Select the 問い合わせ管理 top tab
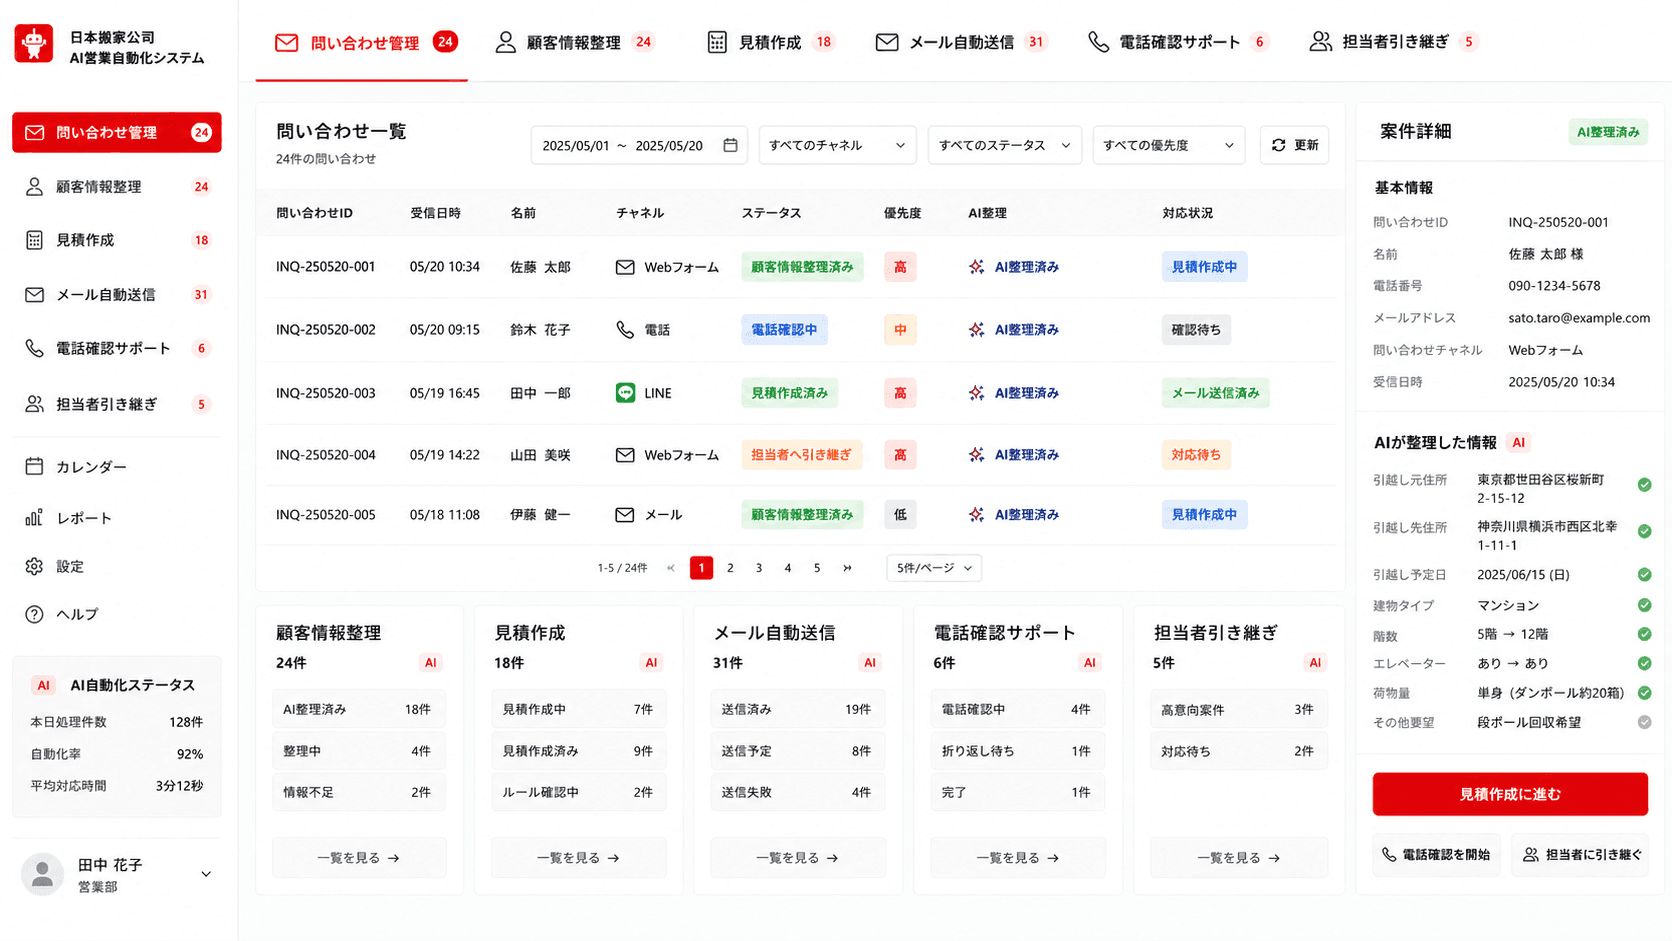The height and width of the screenshot is (941, 1672). click(363, 42)
